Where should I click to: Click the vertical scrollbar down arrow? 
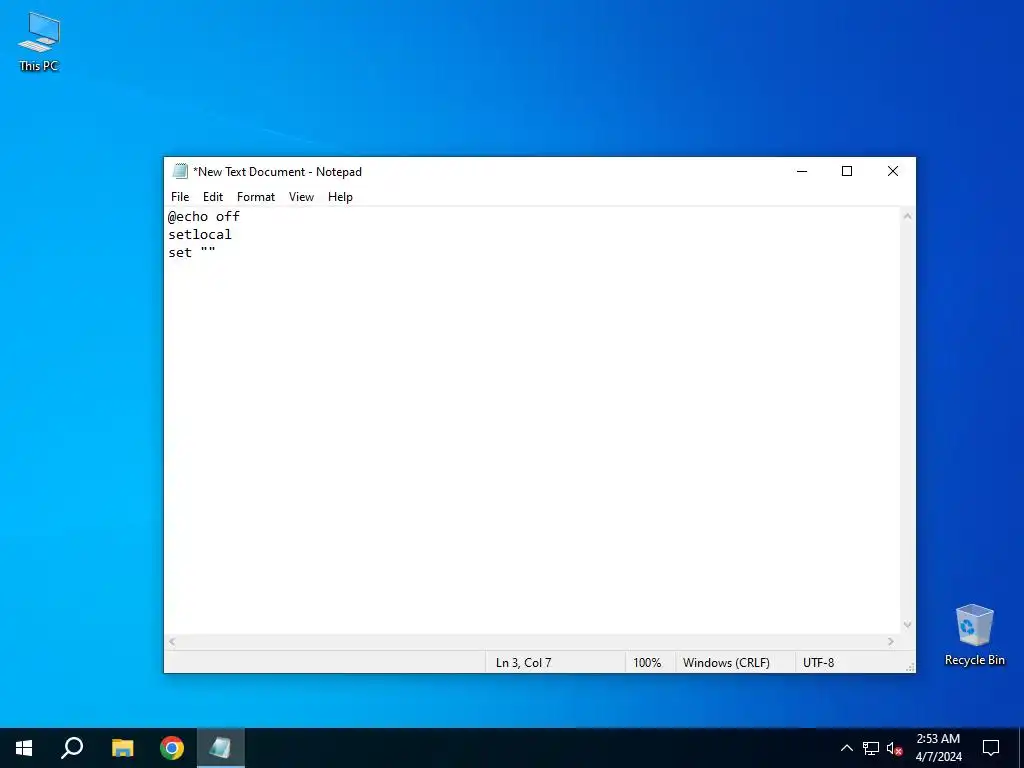(x=907, y=625)
